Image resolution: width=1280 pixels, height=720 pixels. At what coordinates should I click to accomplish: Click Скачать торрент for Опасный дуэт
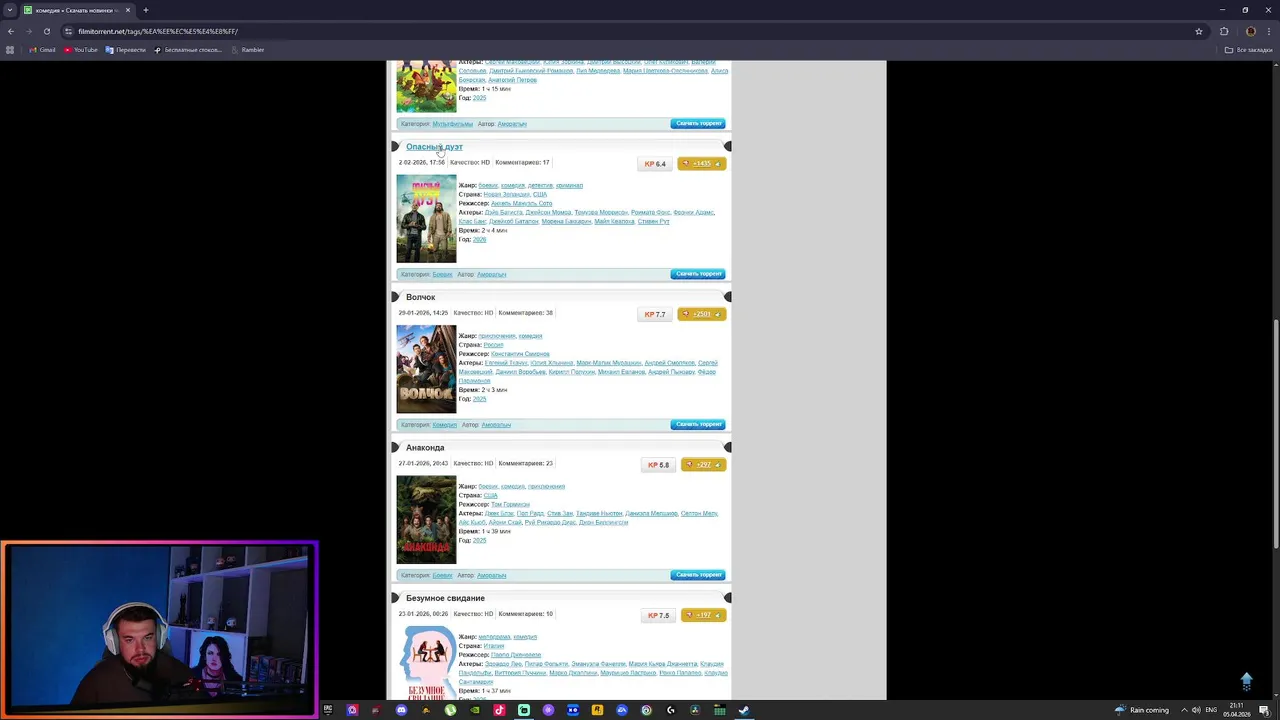coord(698,274)
